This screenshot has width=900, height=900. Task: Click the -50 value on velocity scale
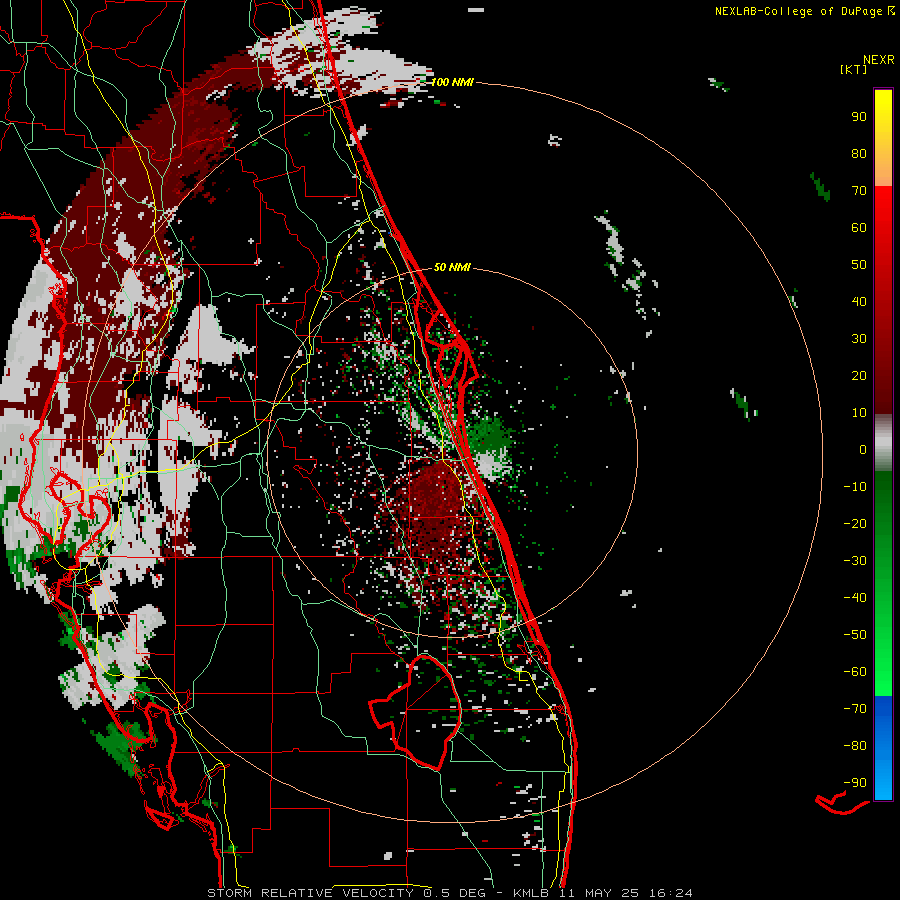click(x=855, y=635)
